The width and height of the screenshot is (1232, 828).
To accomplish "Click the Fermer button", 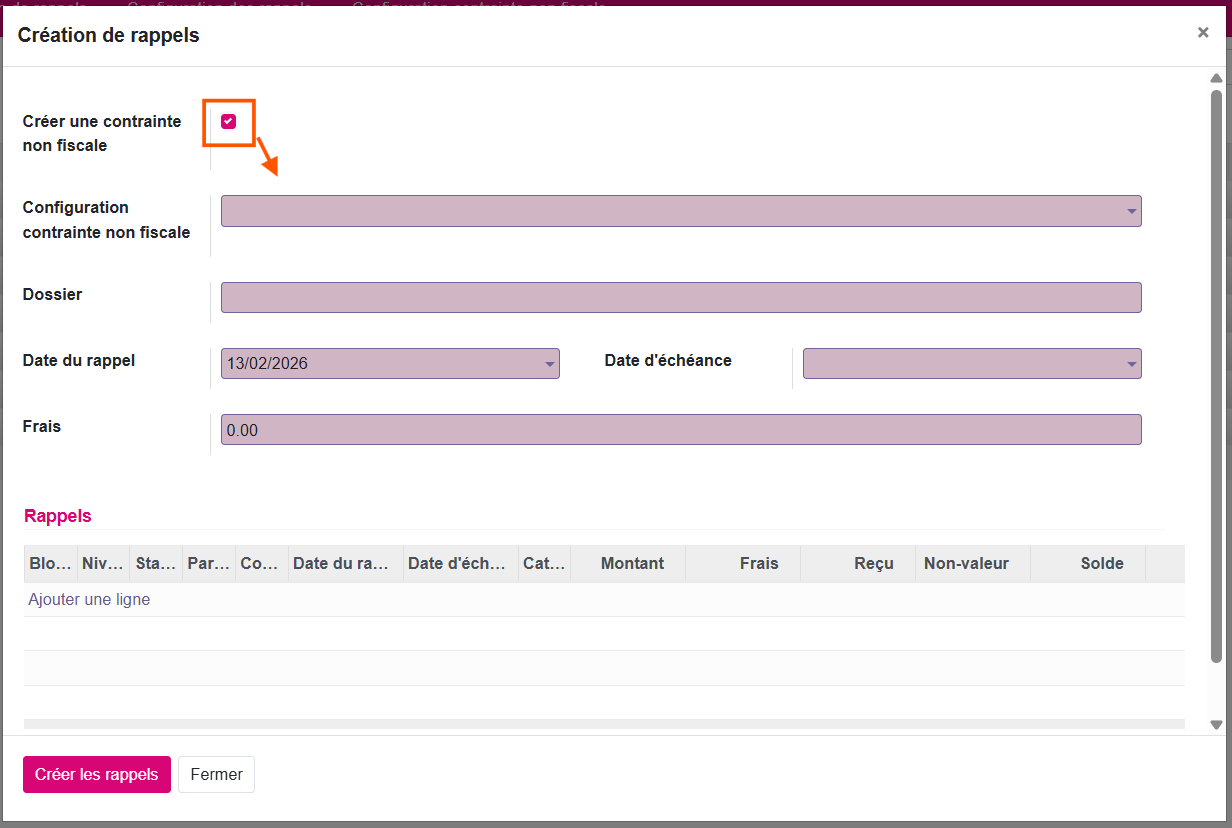I will pyautogui.click(x=216, y=774).
